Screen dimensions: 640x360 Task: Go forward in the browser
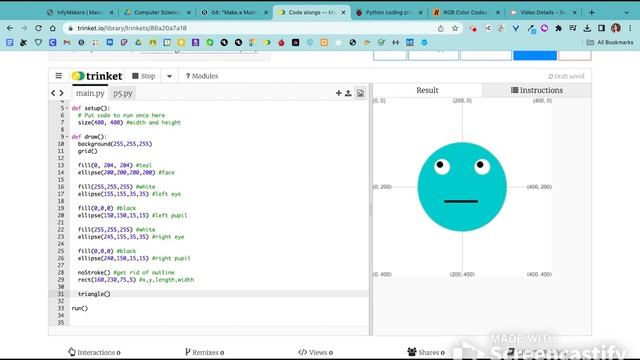tap(24, 28)
